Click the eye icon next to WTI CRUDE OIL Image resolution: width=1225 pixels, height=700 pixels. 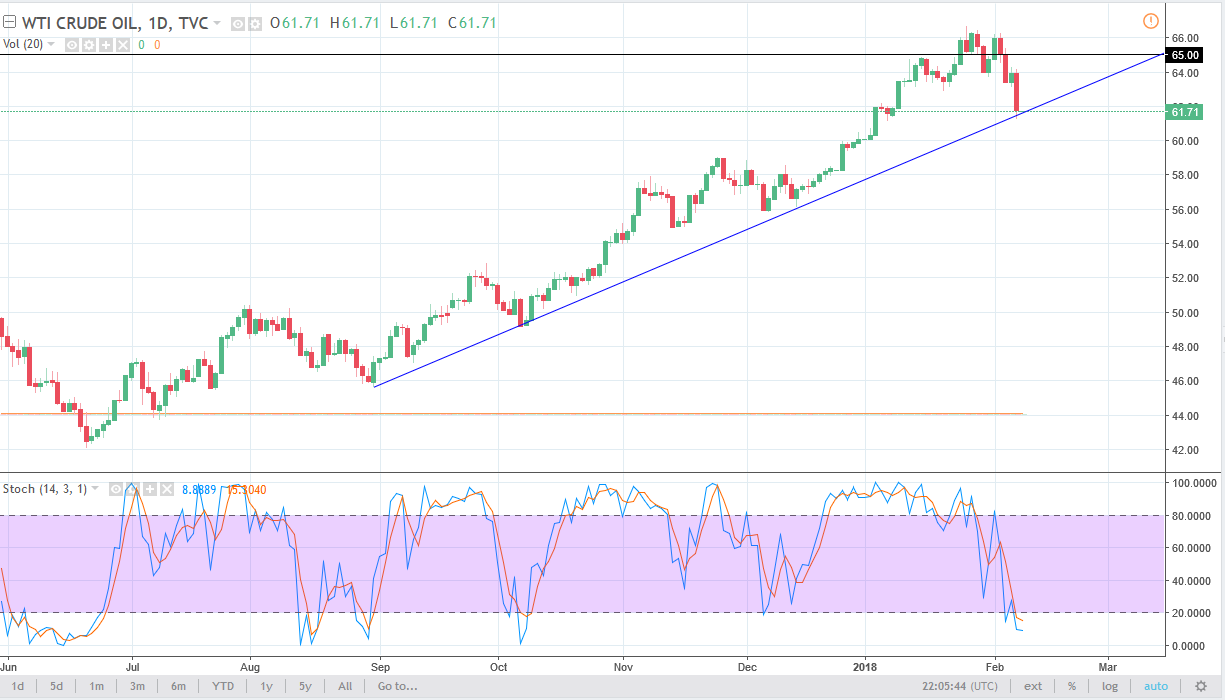(237, 23)
